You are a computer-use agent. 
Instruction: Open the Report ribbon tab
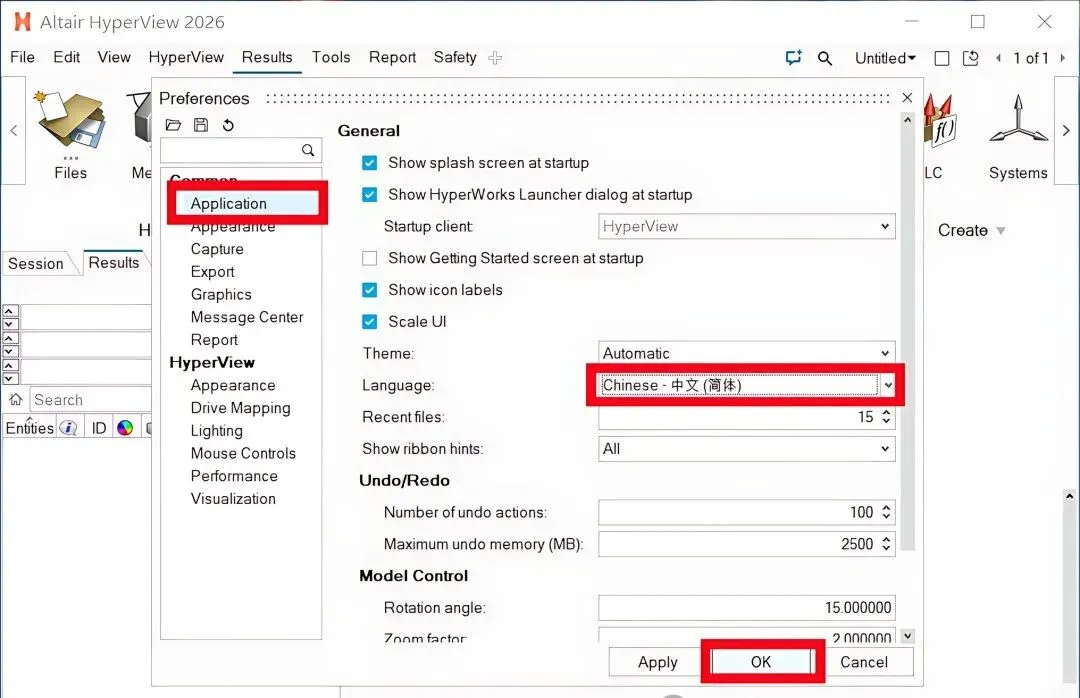tap(392, 57)
